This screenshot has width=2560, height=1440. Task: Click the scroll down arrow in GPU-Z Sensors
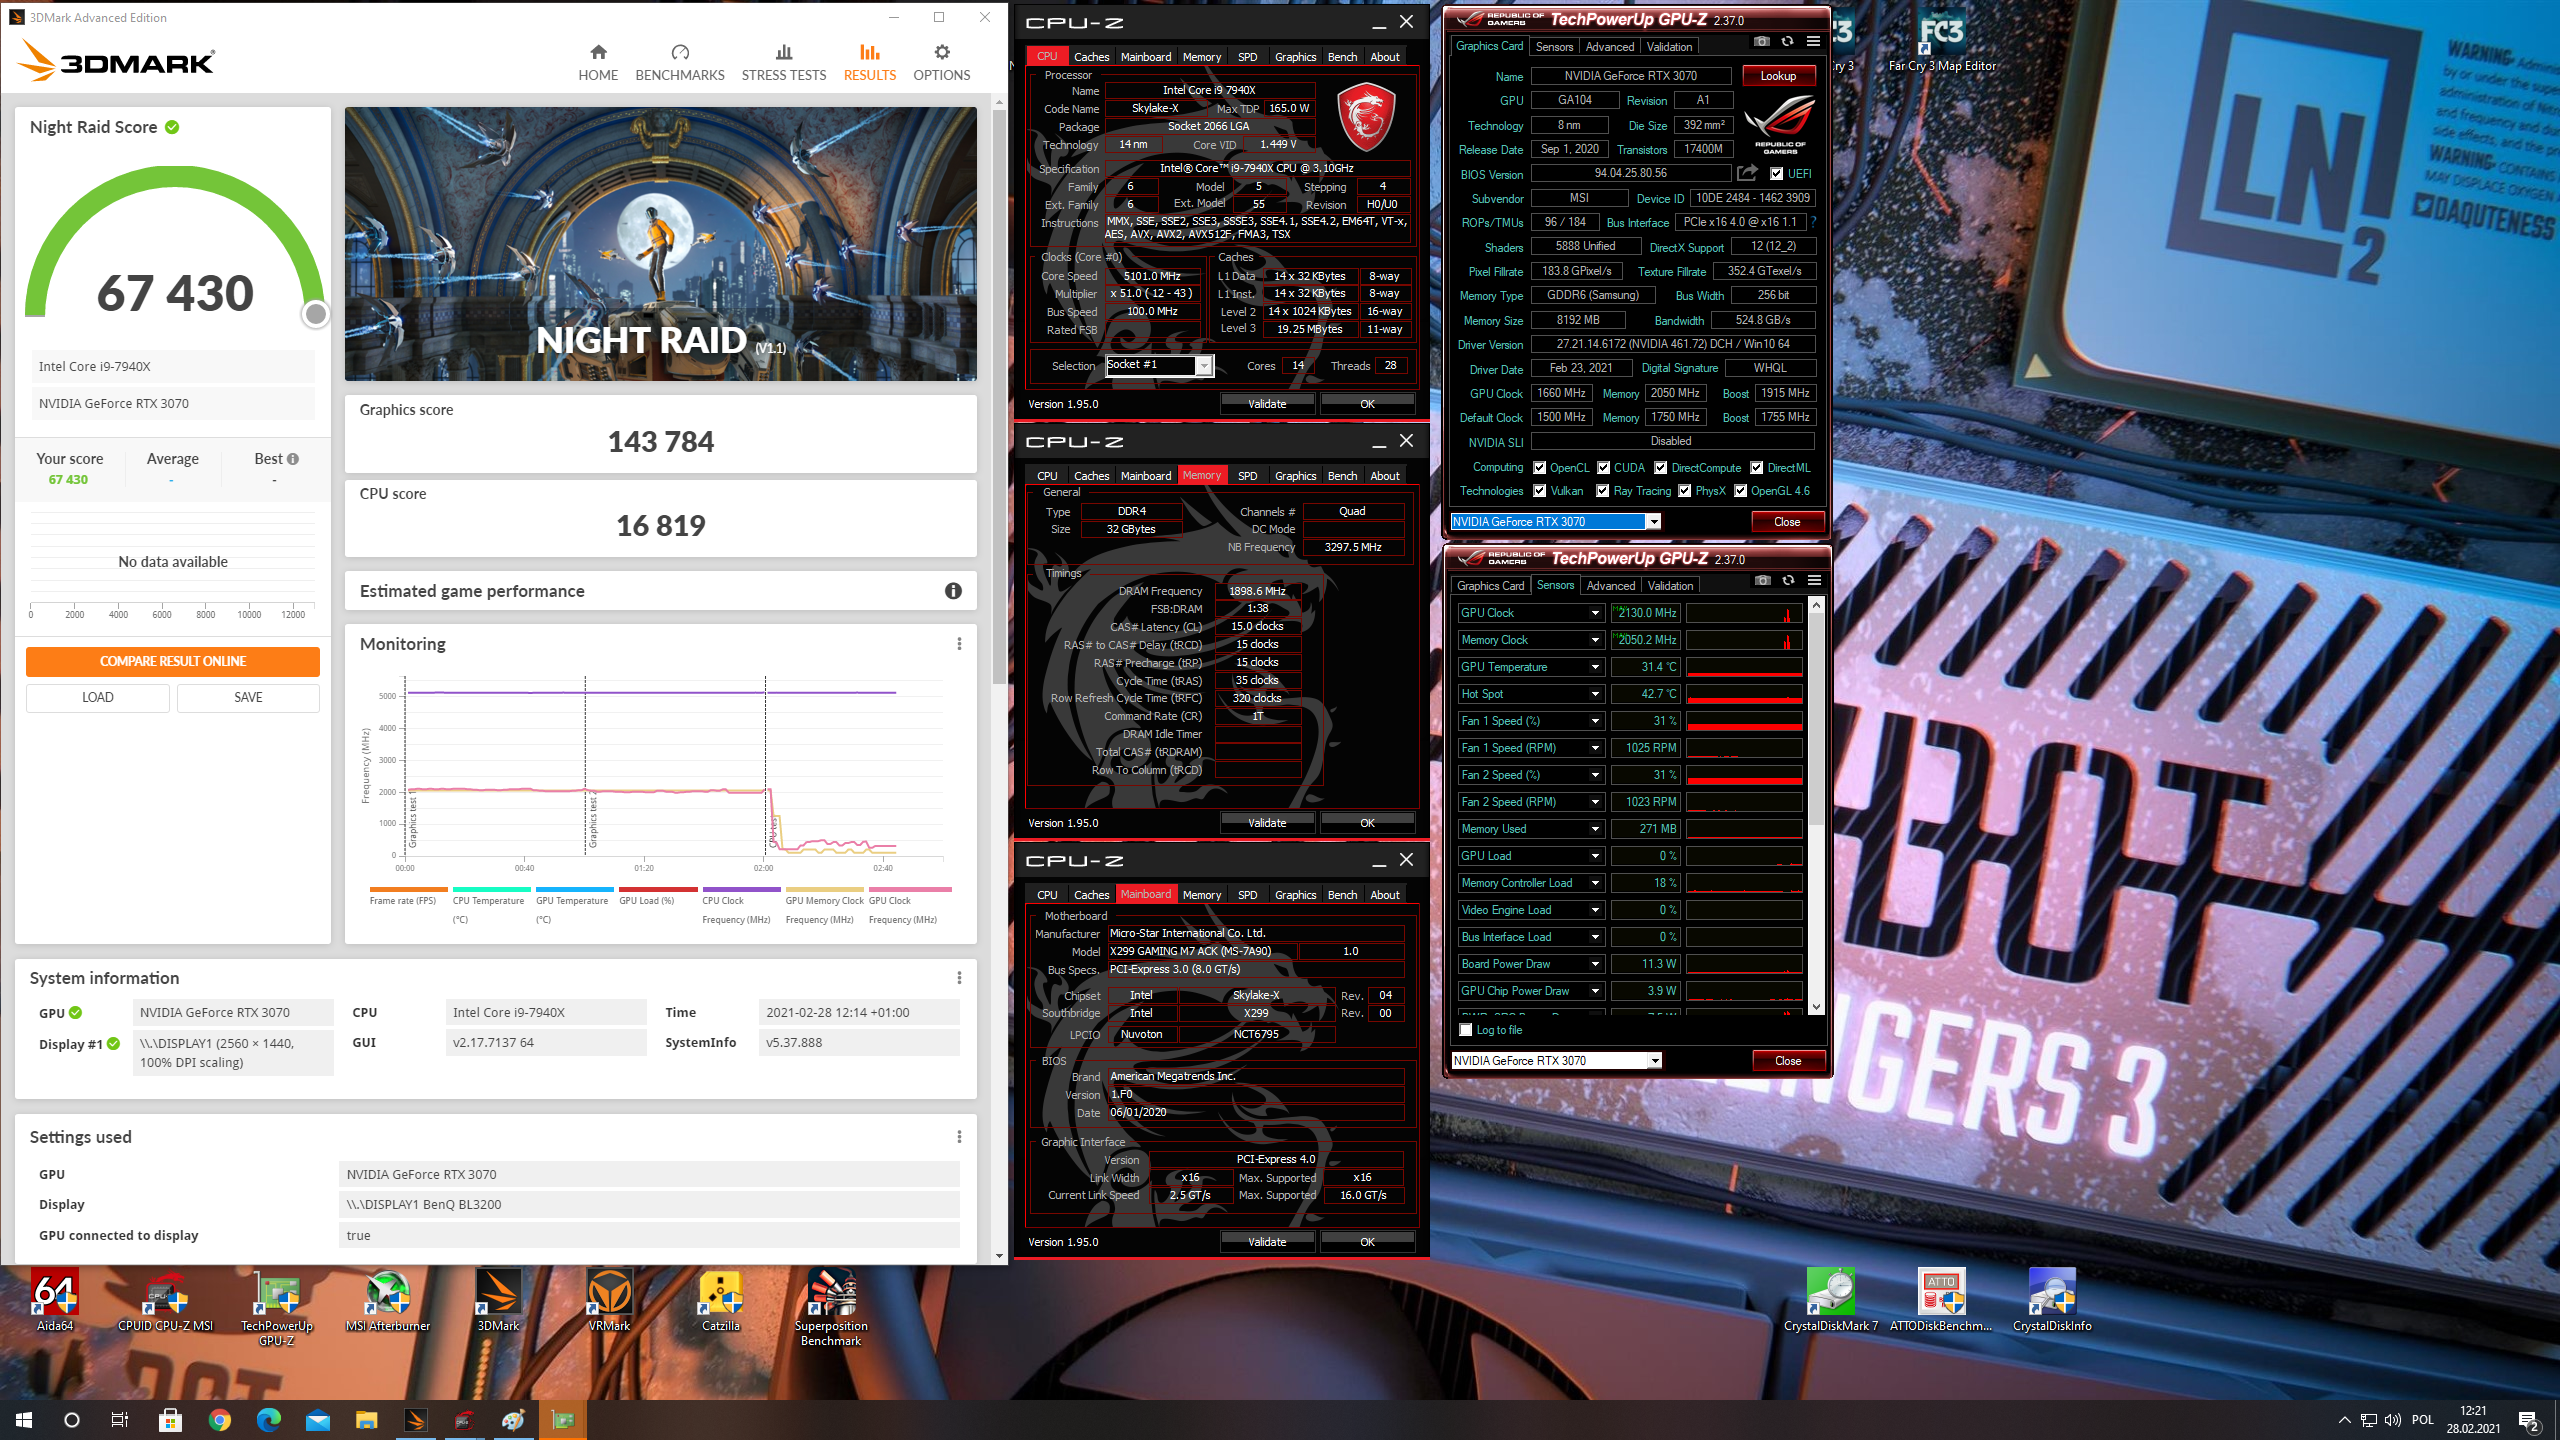[1816, 1007]
